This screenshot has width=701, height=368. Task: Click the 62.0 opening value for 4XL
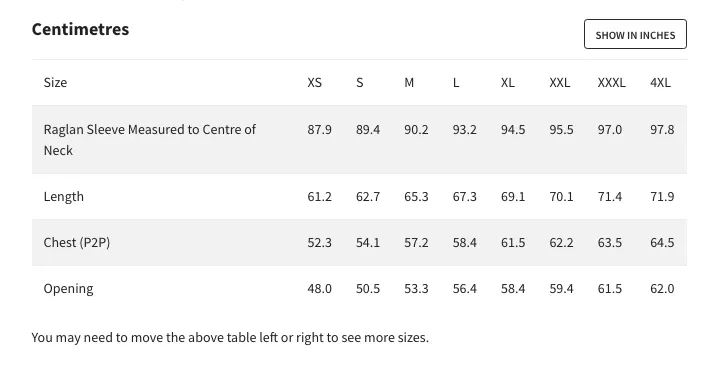pyautogui.click(x=662, y=289)
